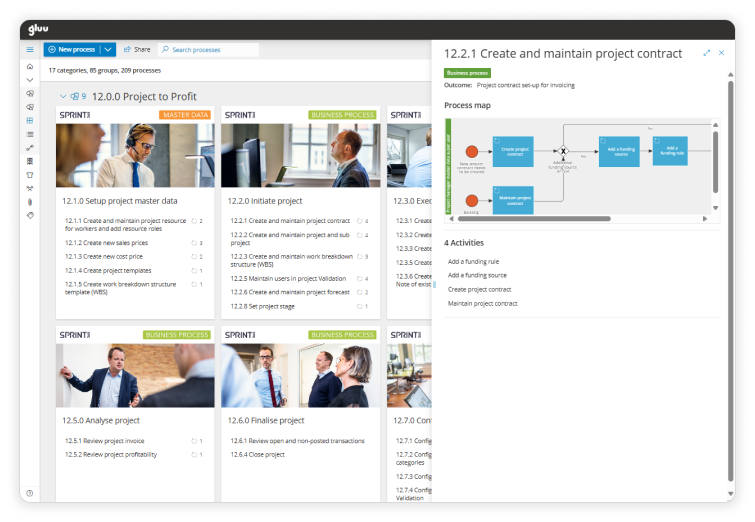Click the cycle count icon beside 12.2.8 Set project stage
Viewport: 755px width, 522px height.
point(360,306)
